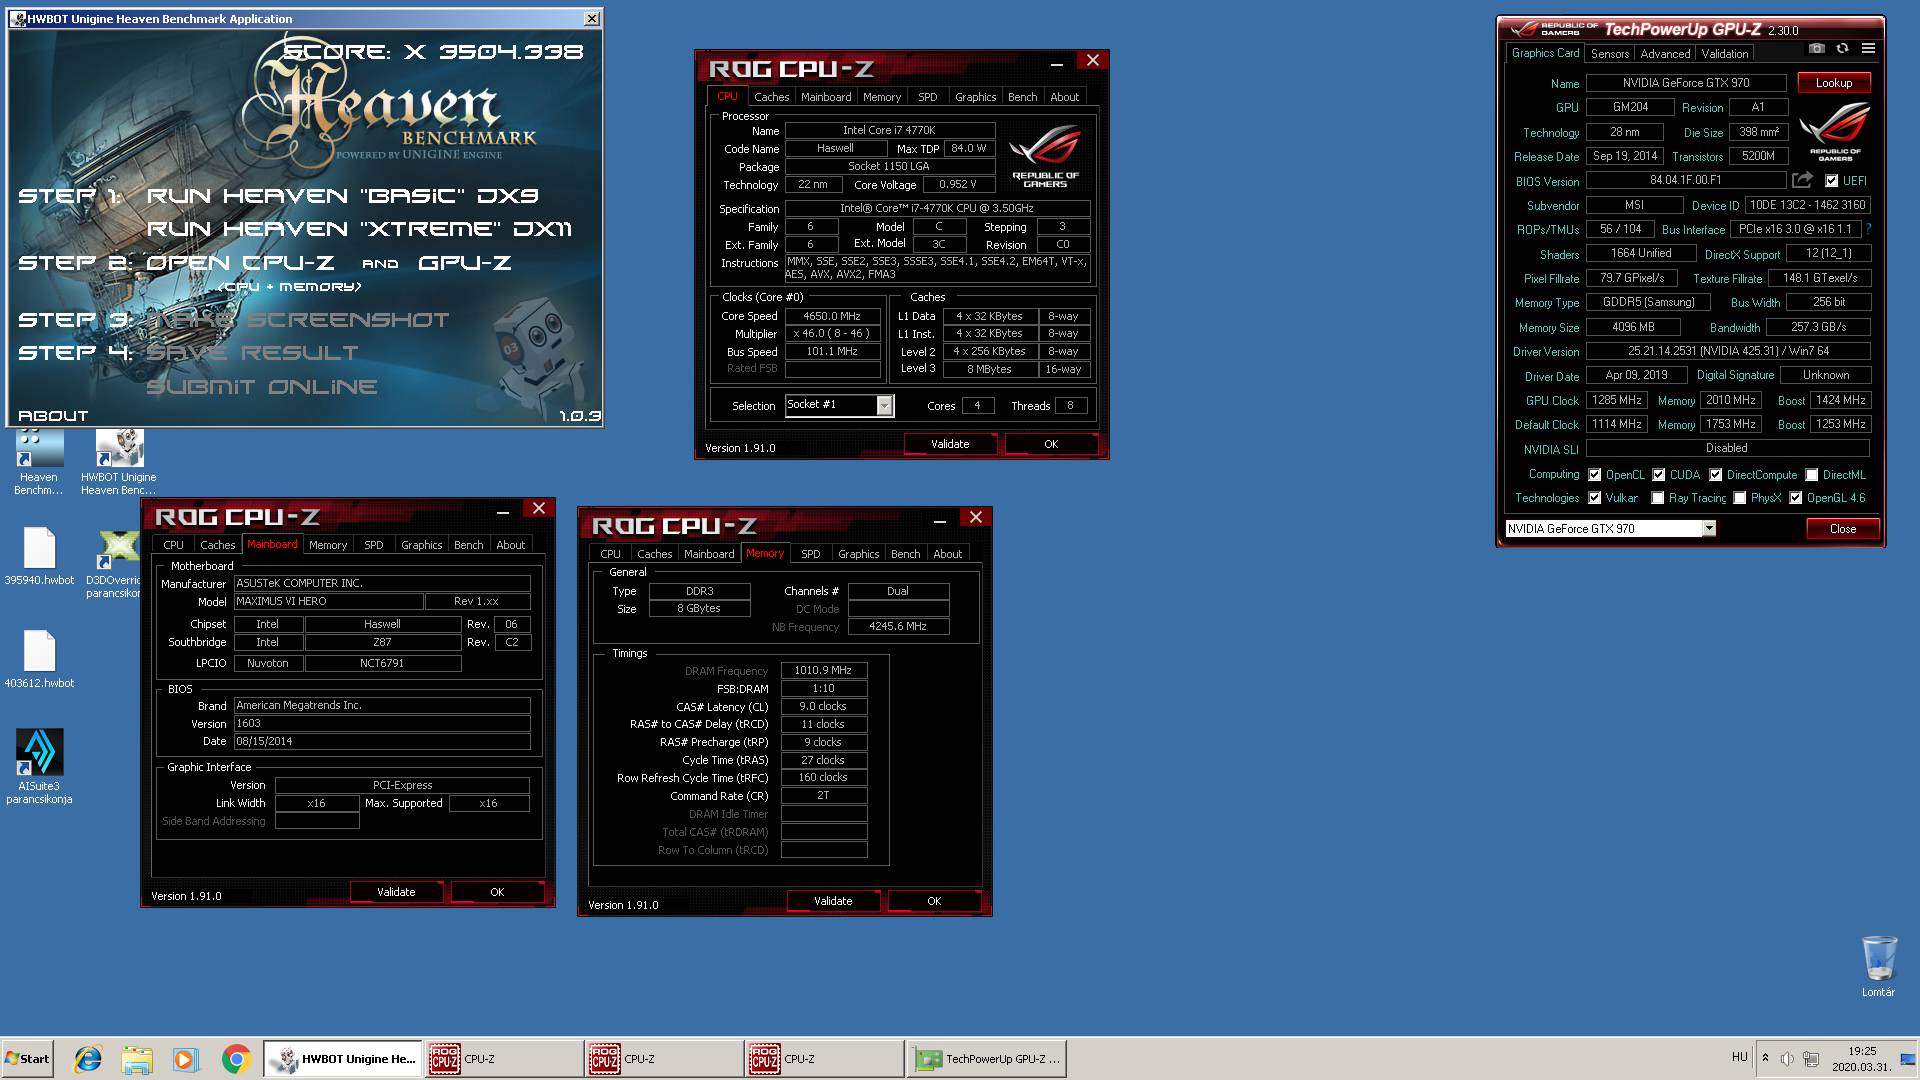Click the Bus Interface question mark in GPU-Z

pyautogui.click(x=1868, y=229)
